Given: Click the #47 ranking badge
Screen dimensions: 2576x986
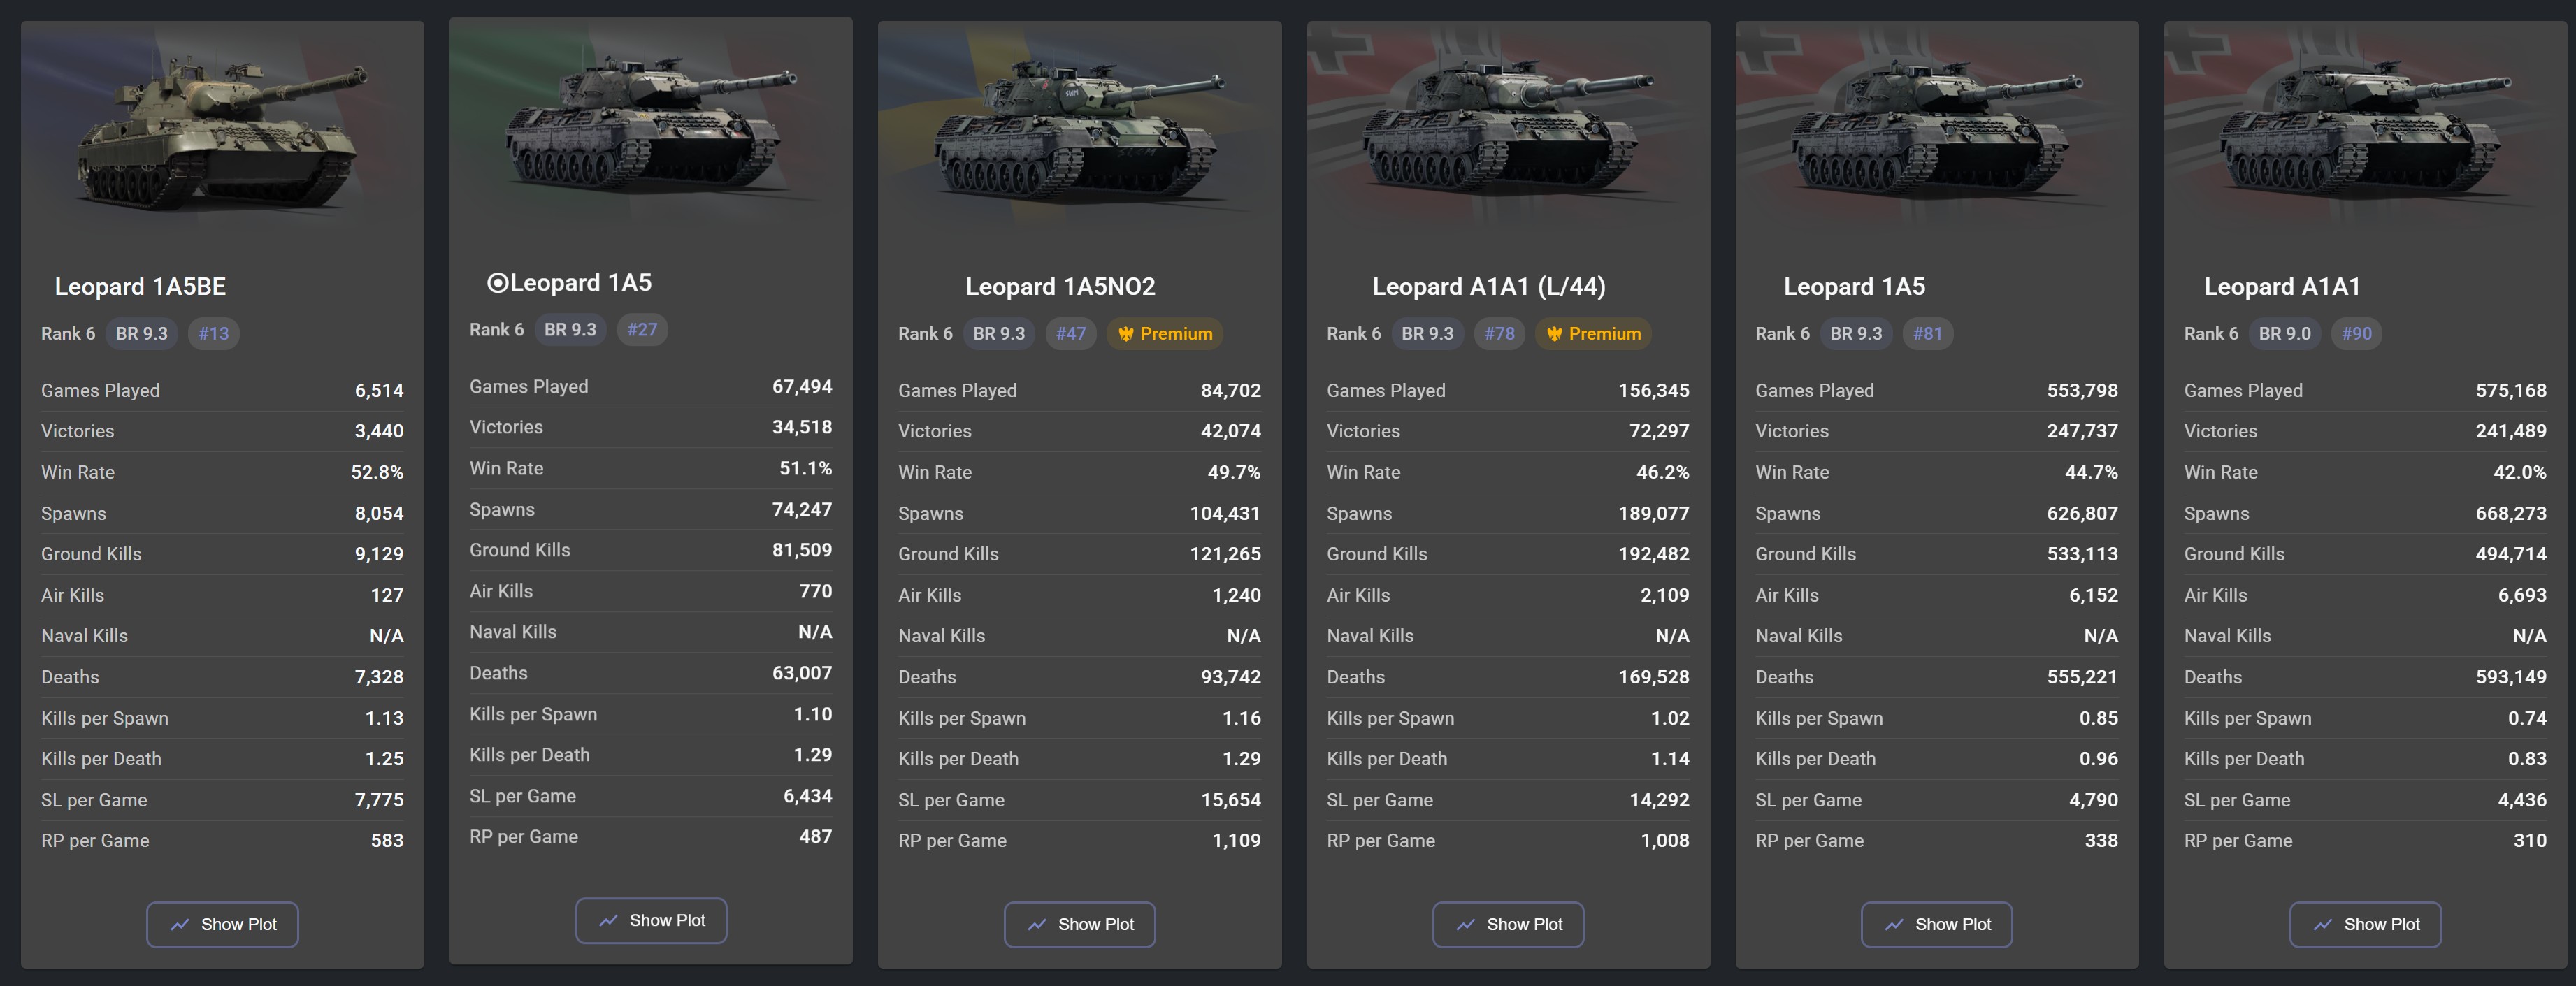Looking at the screenshot, I should (x=1070, y=333).
